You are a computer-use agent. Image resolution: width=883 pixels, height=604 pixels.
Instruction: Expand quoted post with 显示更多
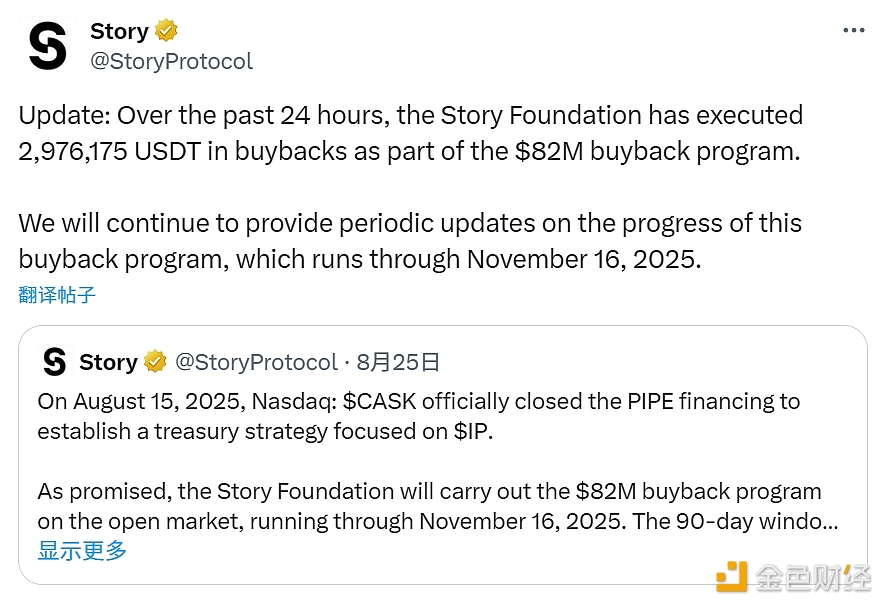pos(82,550)
